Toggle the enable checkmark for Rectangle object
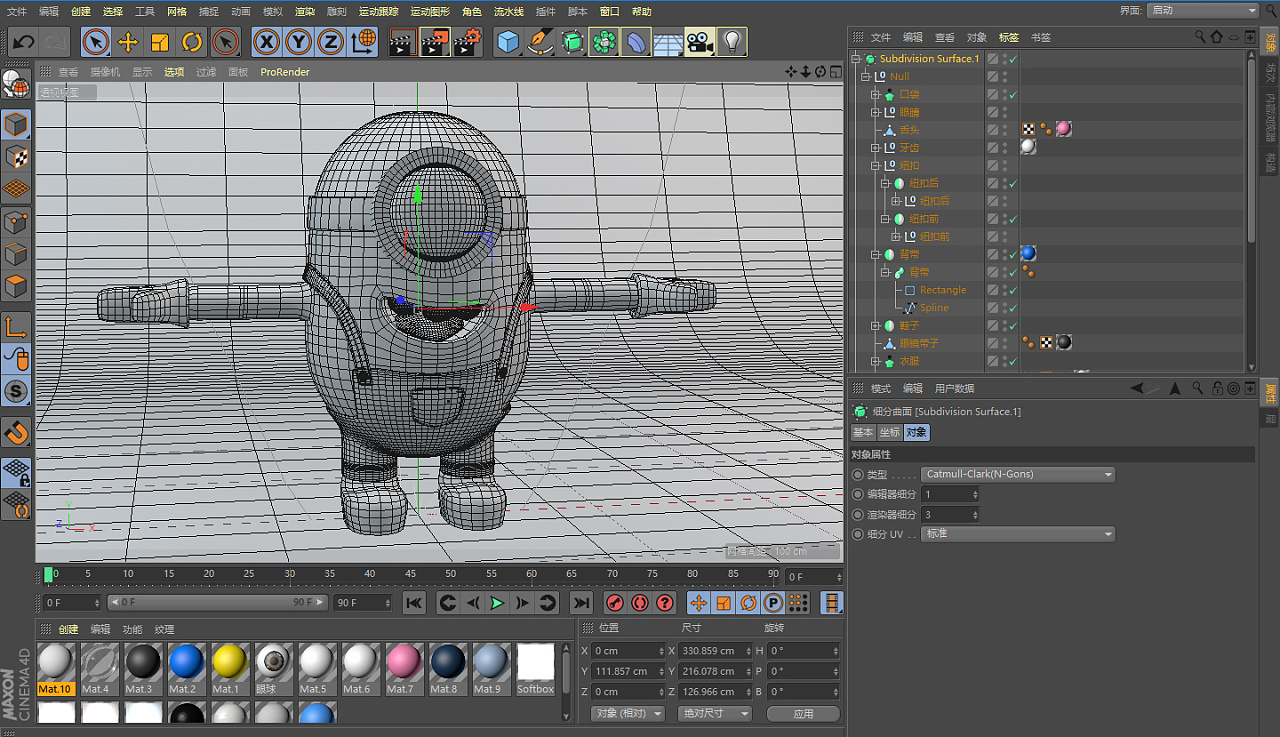 tap(1013, 290)
